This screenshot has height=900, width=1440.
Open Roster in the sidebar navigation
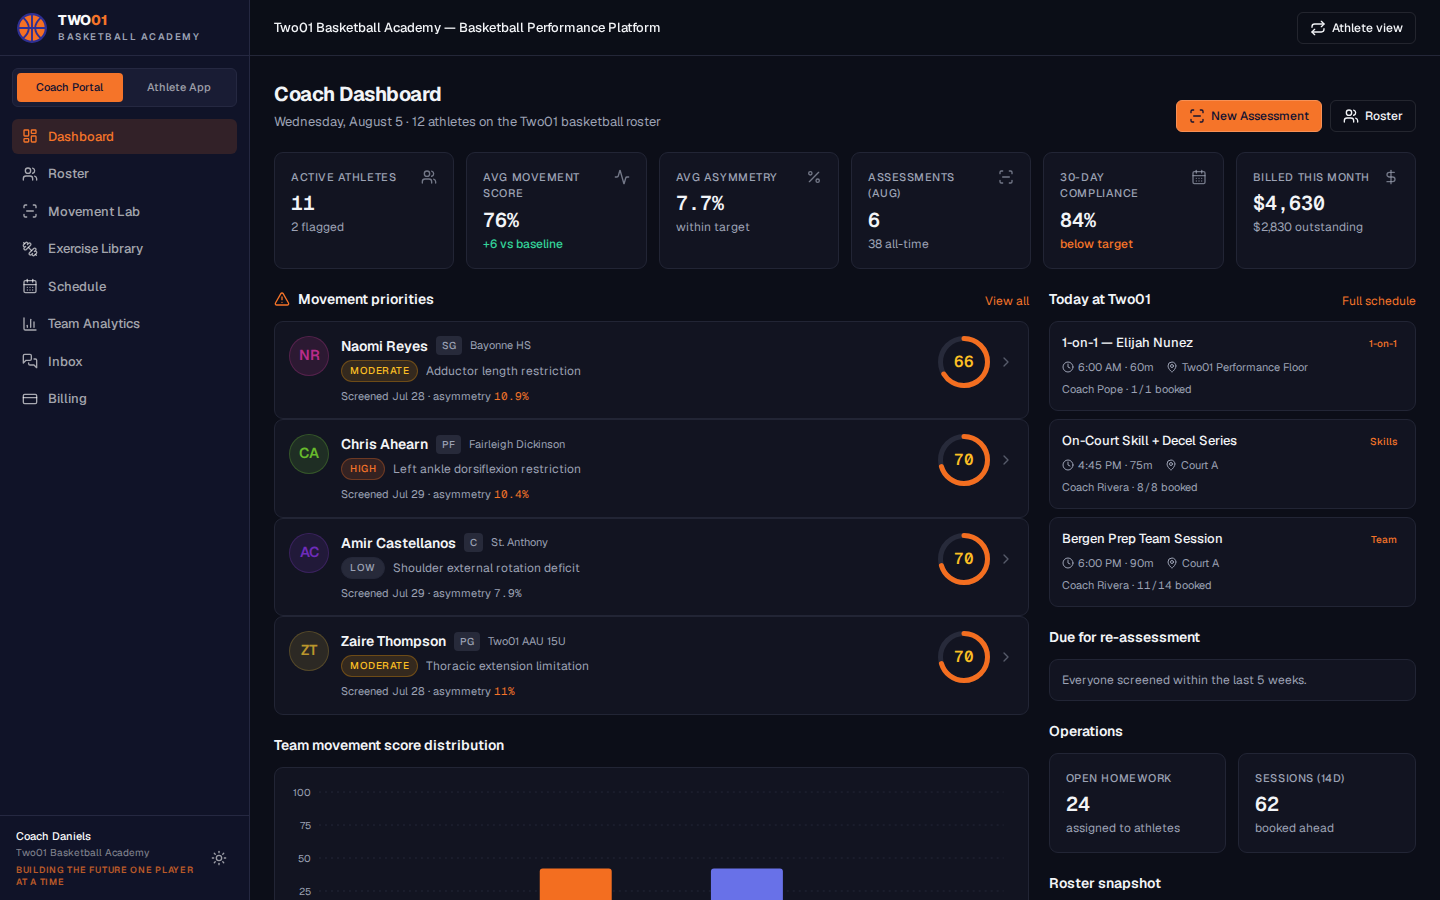pos(124,174)
